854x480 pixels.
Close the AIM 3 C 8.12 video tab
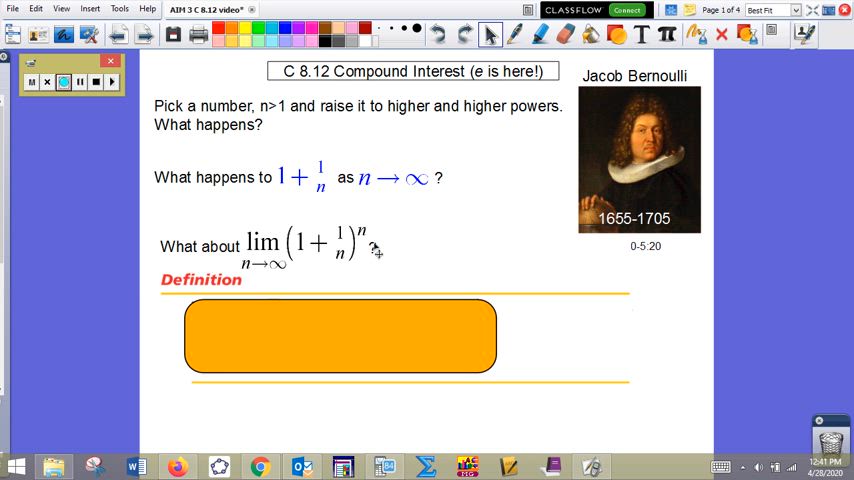(252, 10)
